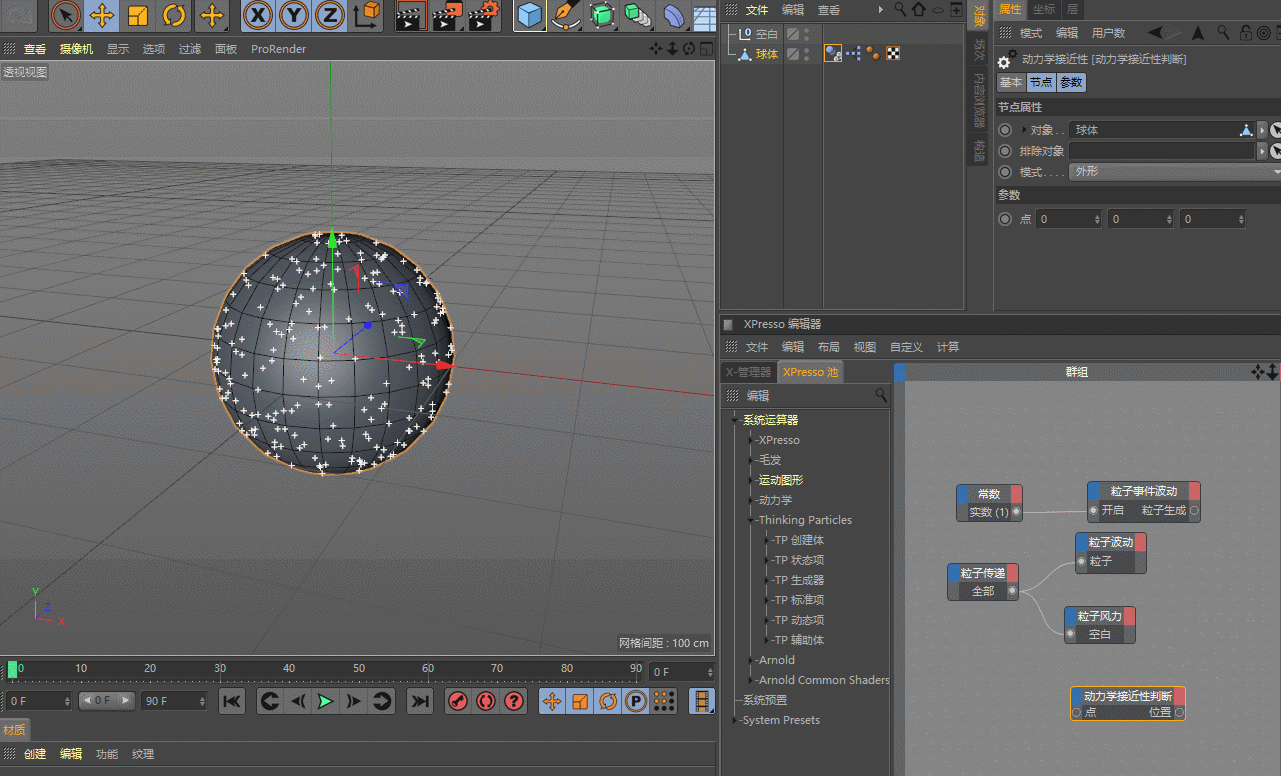Open the render settings clapperboard gear icon
The image size is (1281, 776).
coord(484,15)
